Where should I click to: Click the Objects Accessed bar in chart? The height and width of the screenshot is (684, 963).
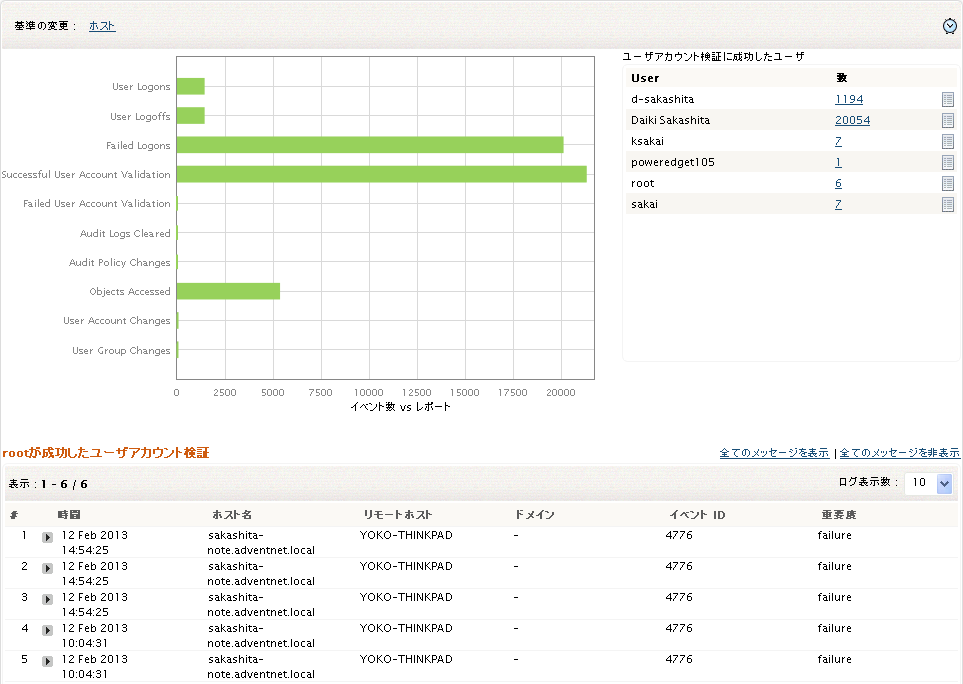[228, 291]
